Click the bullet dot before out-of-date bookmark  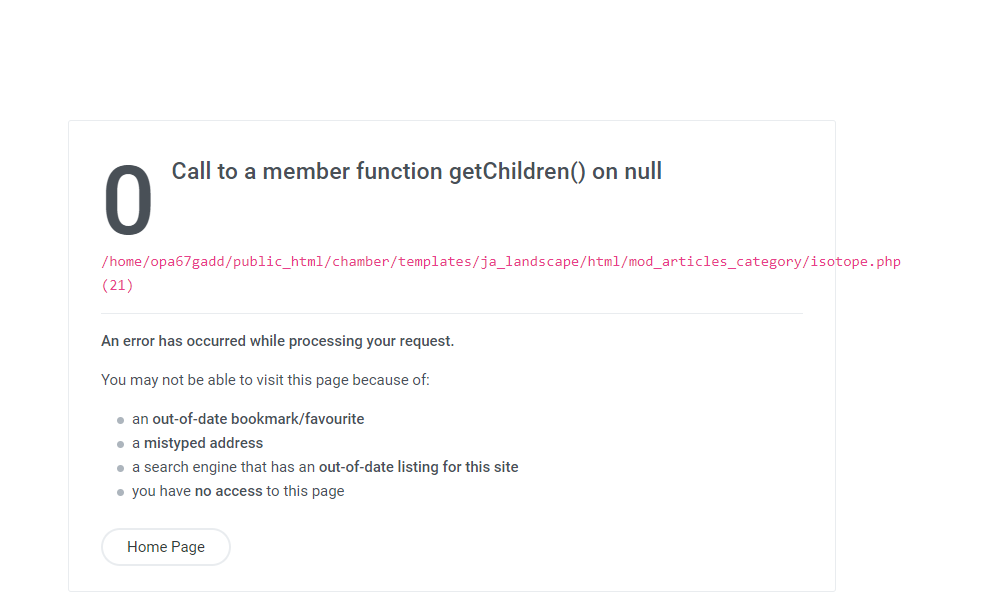pos(120,421)
